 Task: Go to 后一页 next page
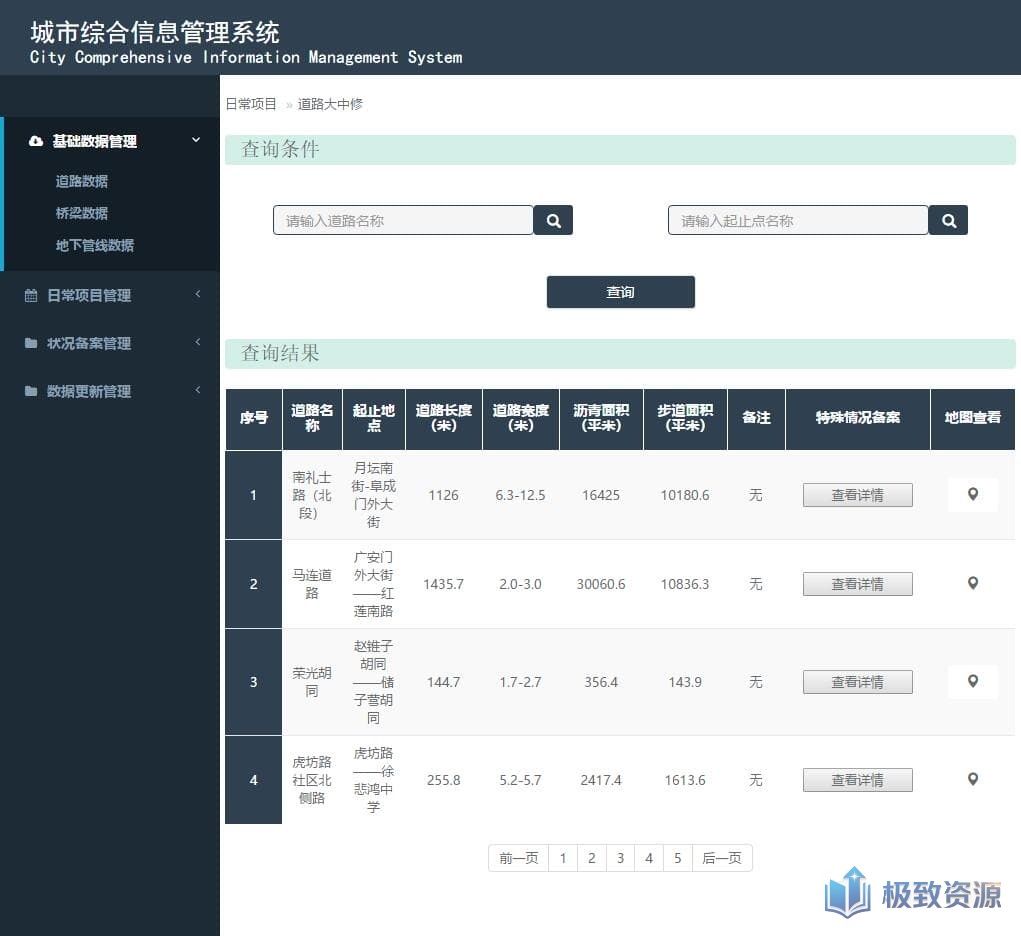click(x=722, y=858)
